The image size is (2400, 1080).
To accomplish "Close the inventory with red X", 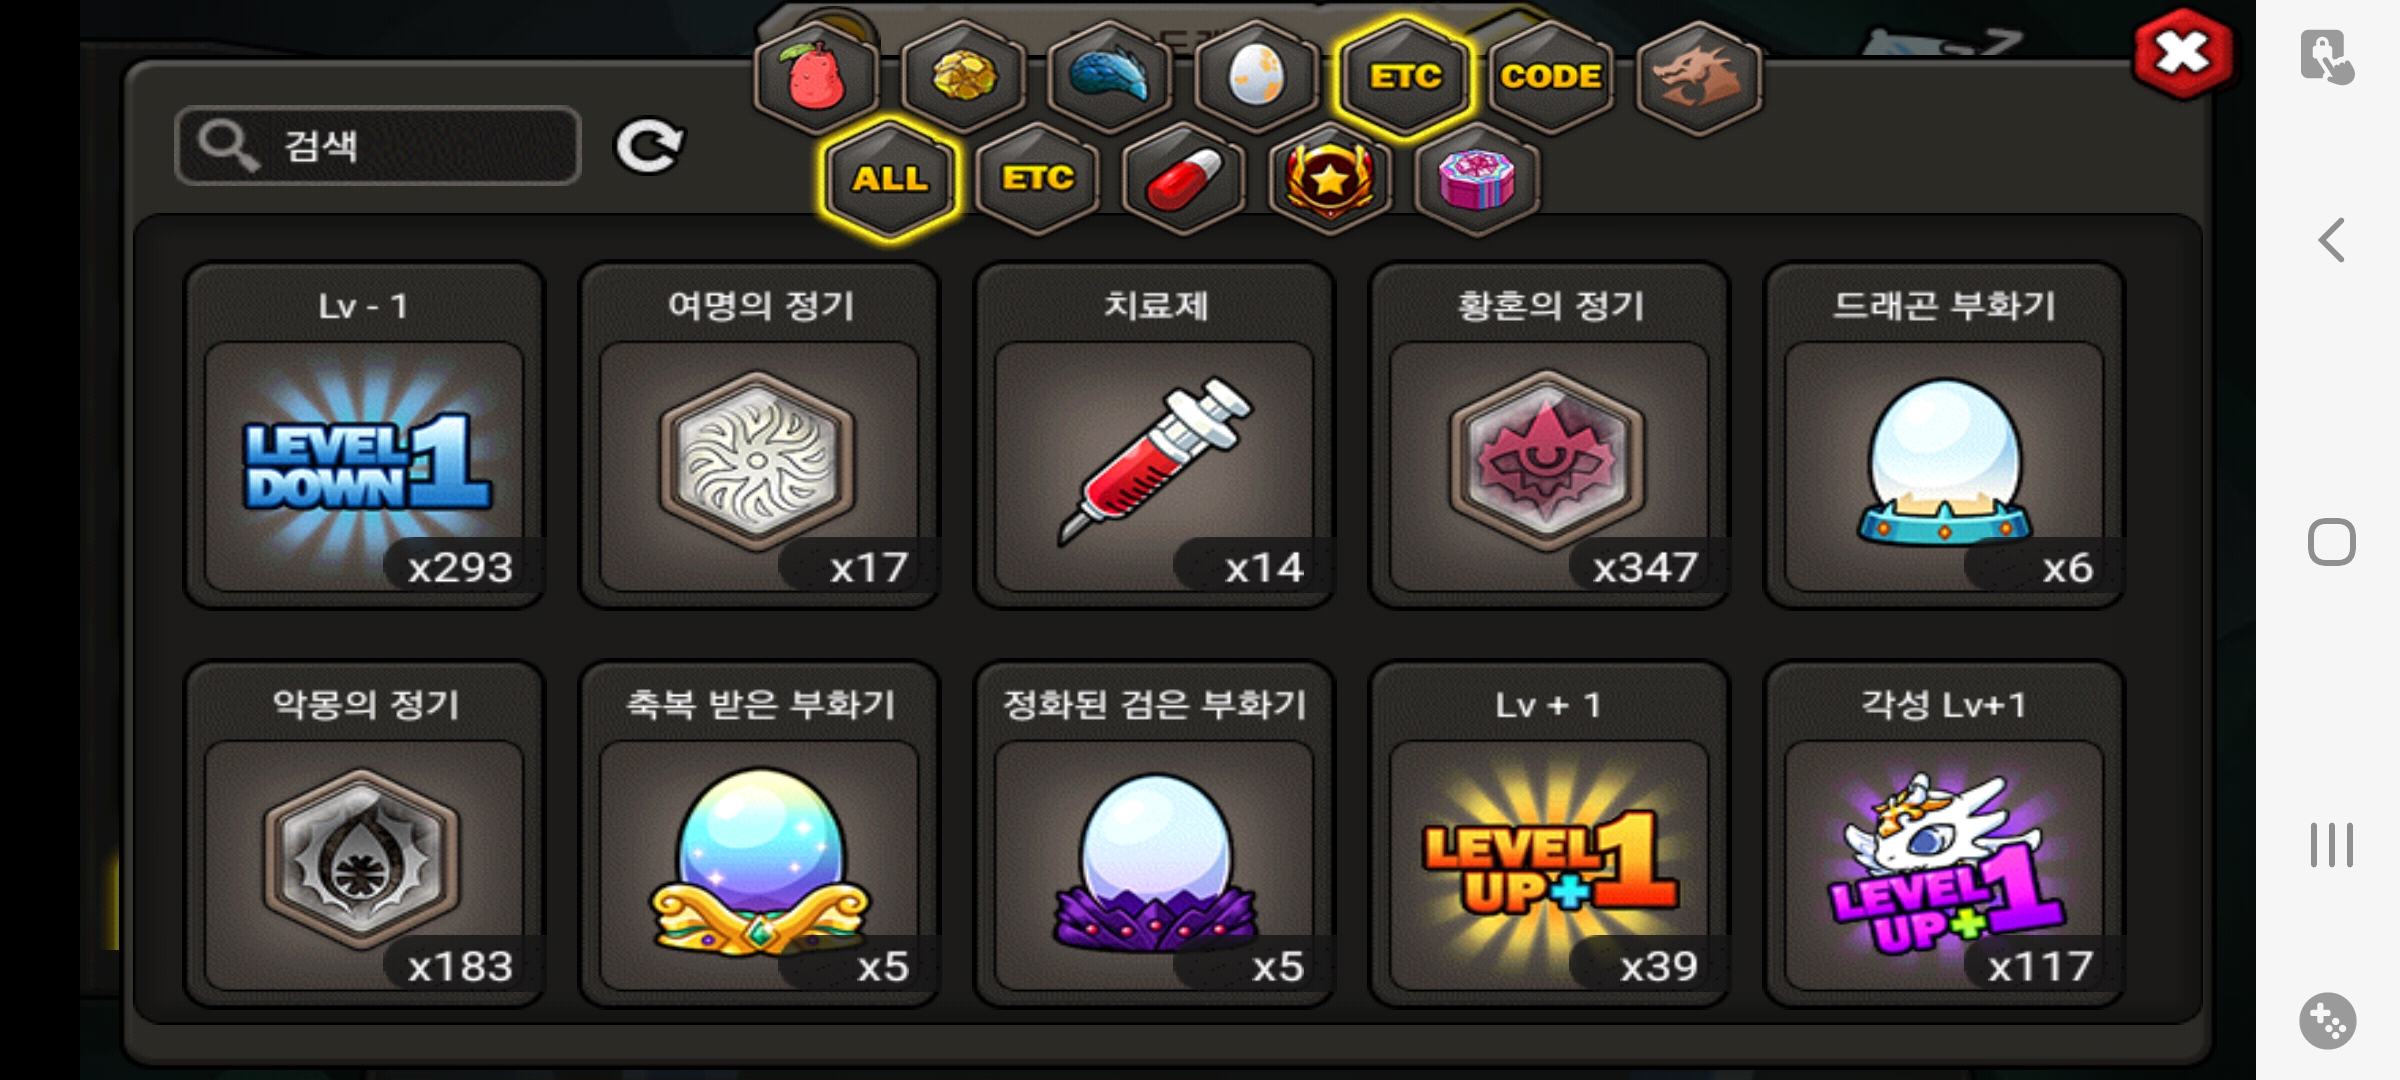I will (x=2183, y=54).
